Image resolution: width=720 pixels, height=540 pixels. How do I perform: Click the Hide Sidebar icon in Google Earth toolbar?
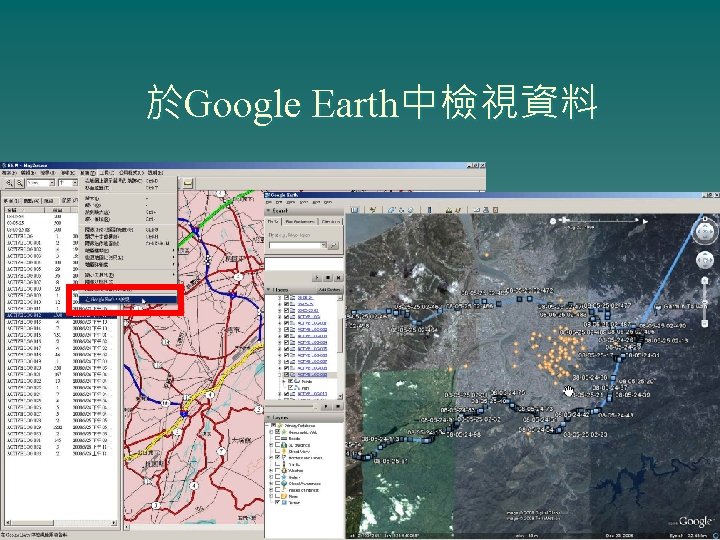click(x=354, y=210)
